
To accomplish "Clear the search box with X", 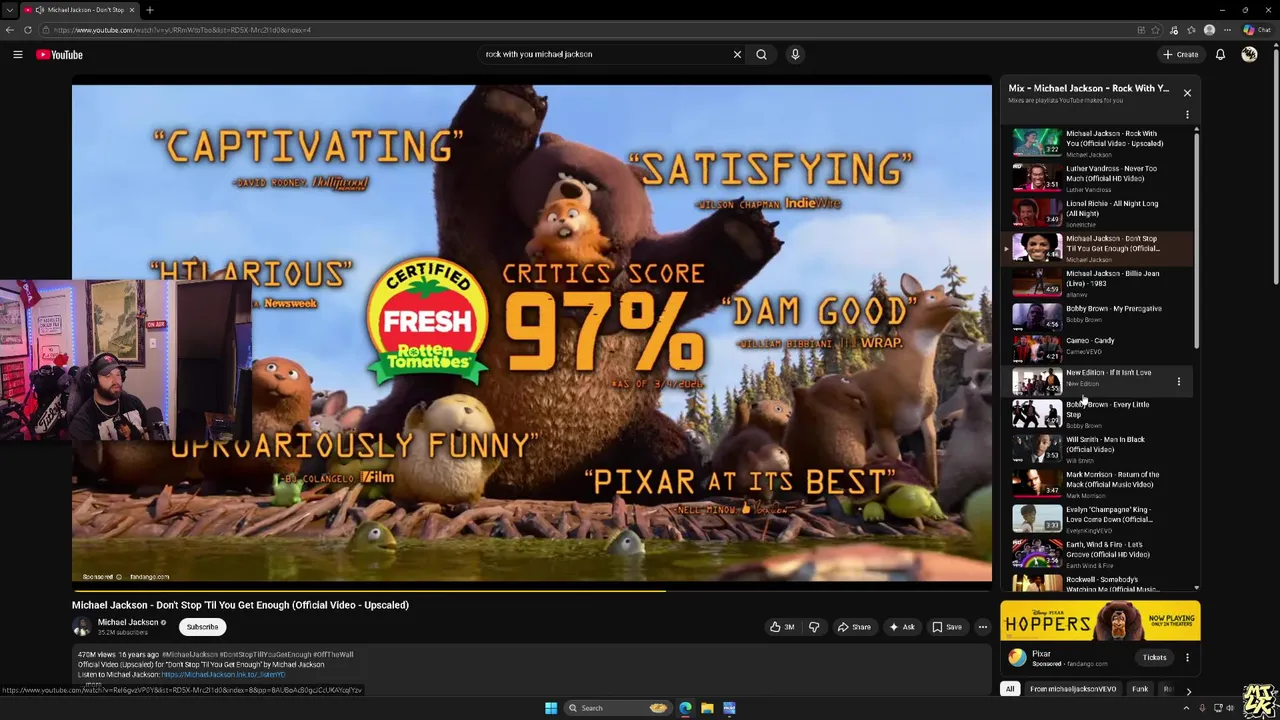I will [737, 54].
